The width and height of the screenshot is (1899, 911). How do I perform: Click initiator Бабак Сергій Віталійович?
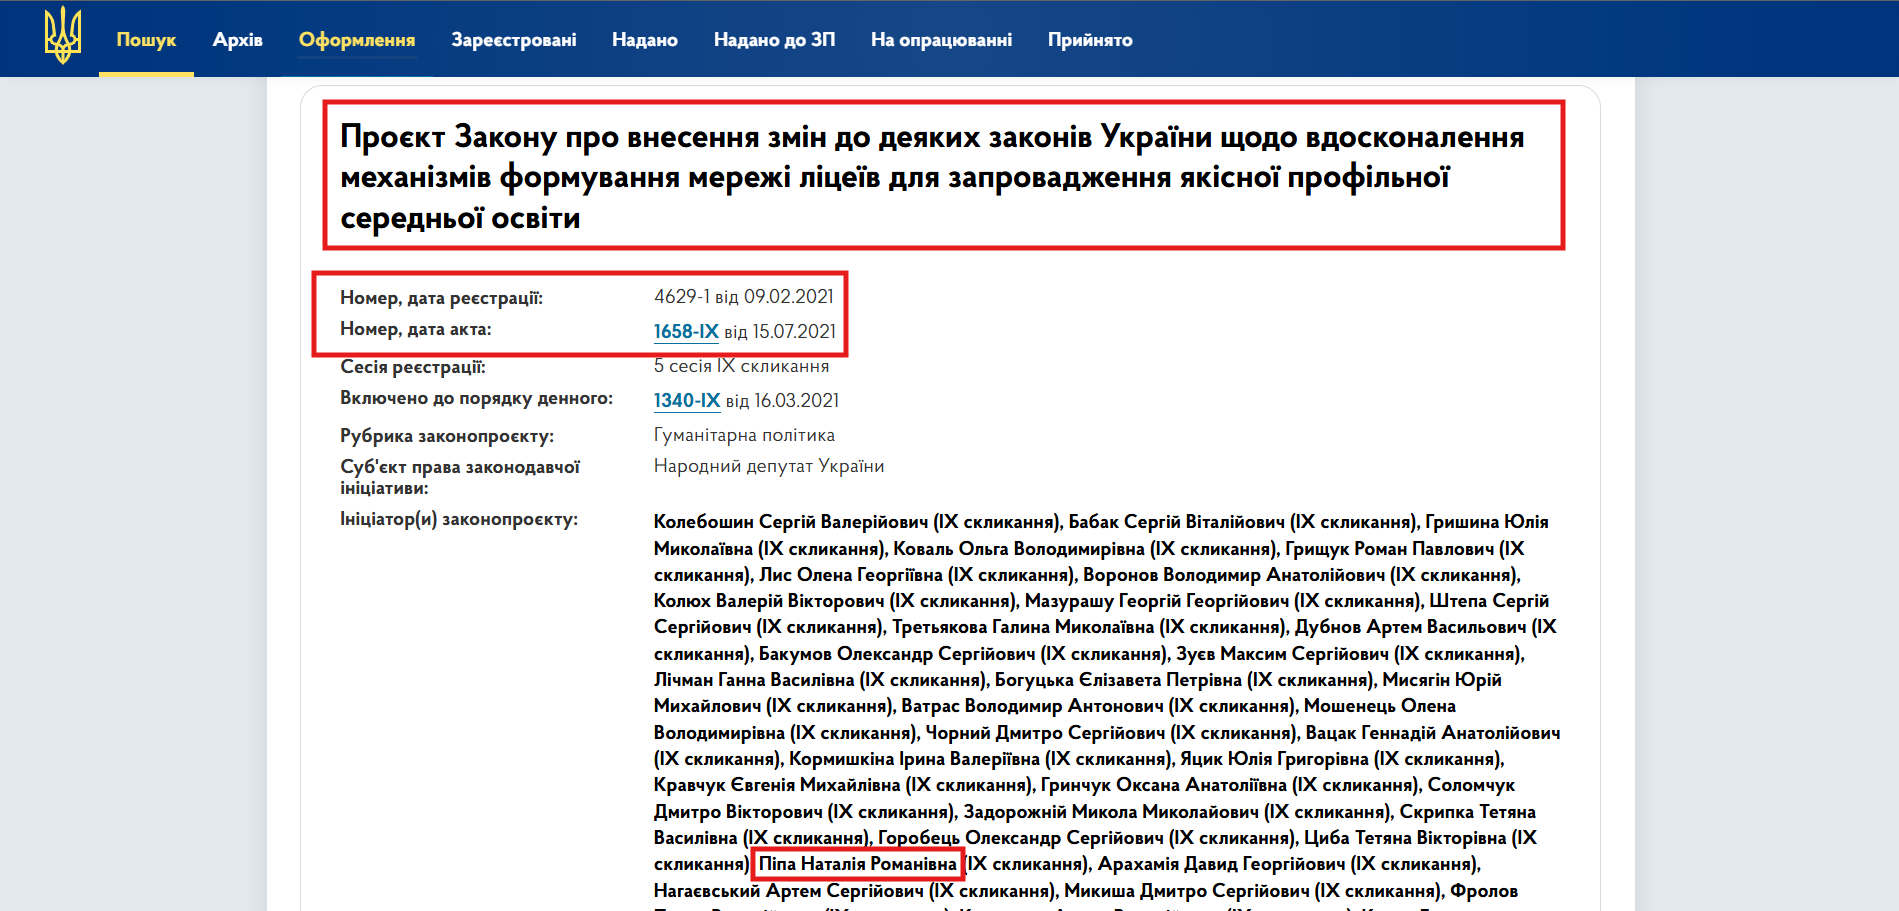point(1177,522)
